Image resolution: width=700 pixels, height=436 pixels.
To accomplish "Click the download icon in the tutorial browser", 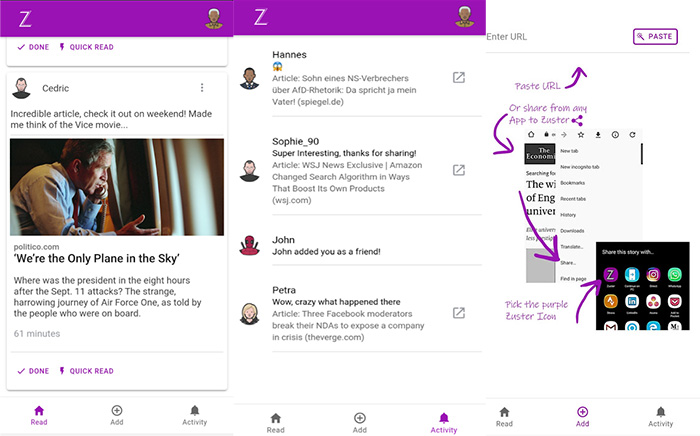I will 598,134.
